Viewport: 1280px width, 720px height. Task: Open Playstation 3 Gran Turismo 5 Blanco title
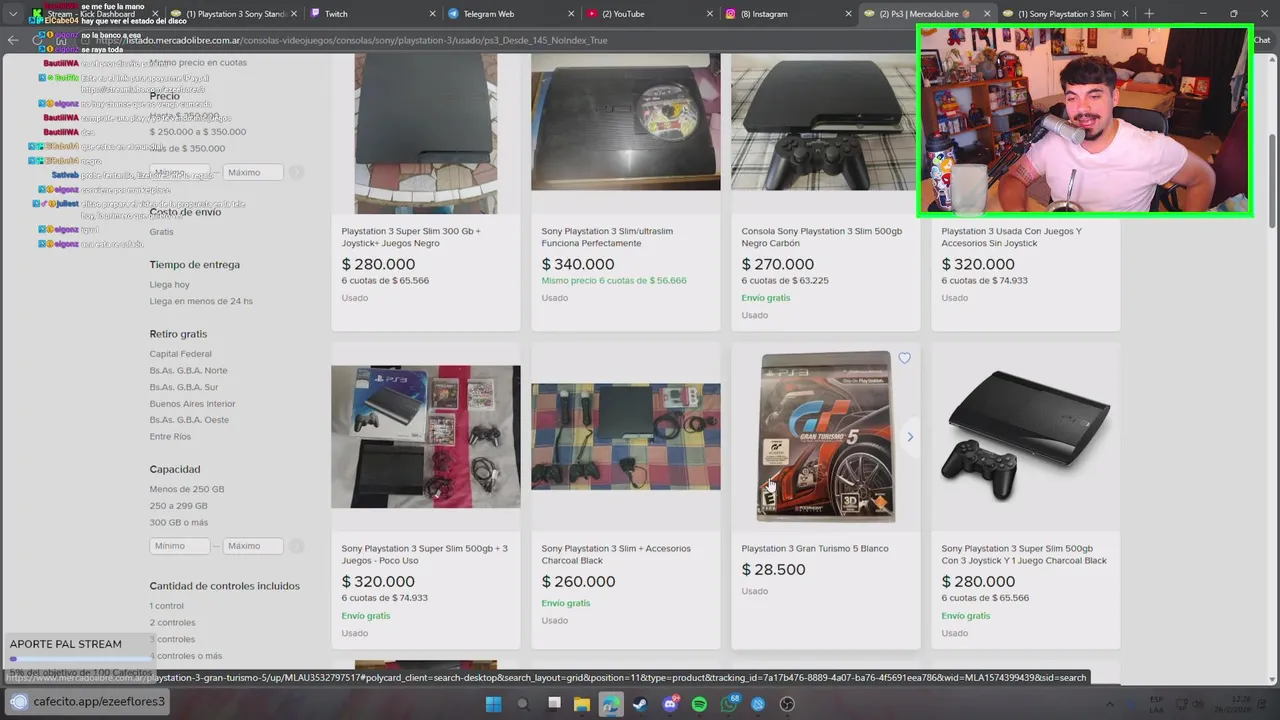(815, 548)
